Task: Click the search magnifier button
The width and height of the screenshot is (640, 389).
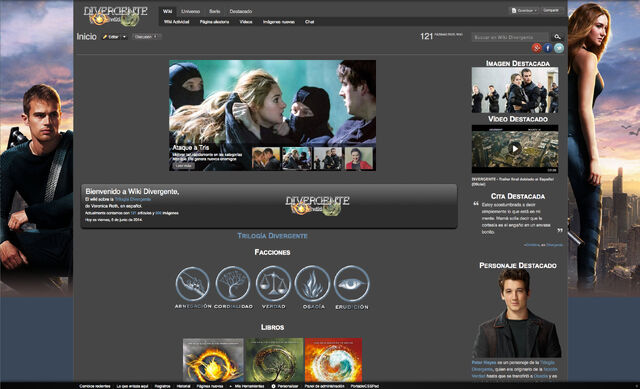Action: pyautogui.click(x=557, y=37)
